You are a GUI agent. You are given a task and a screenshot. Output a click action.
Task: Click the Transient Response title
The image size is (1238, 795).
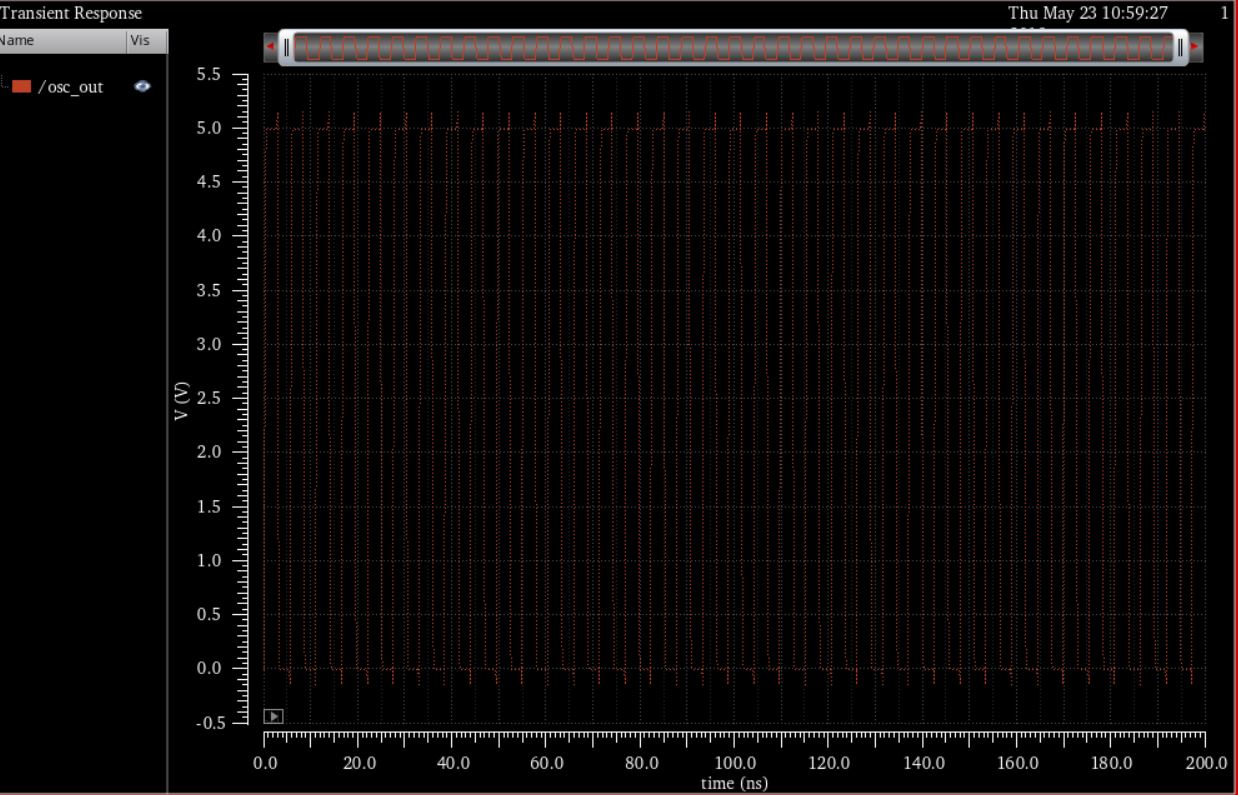(x=70, y=13)
